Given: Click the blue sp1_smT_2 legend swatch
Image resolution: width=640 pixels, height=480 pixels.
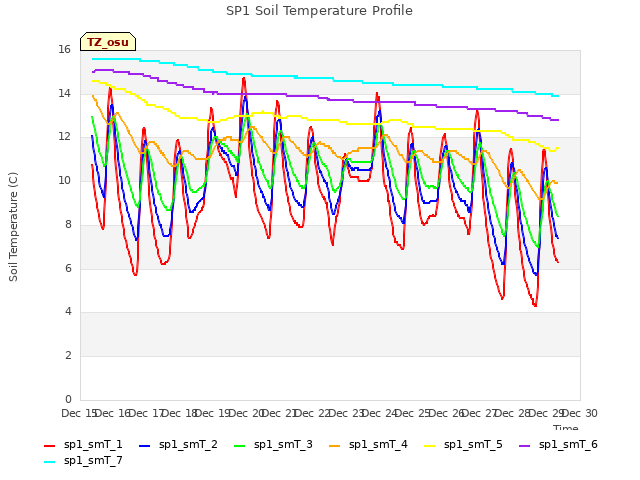Looking at the screenshot, I should point(144,446).
